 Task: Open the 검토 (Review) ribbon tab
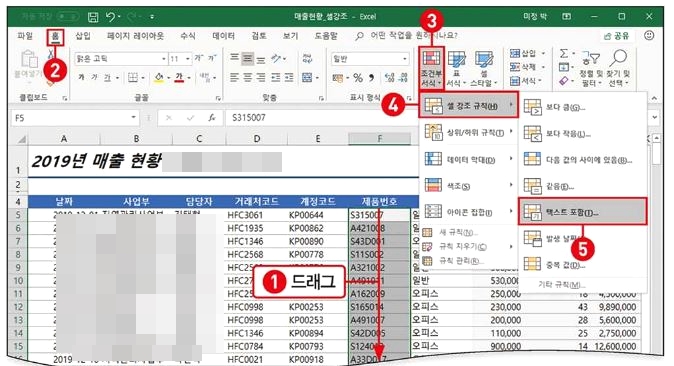(x=259, y=36)
